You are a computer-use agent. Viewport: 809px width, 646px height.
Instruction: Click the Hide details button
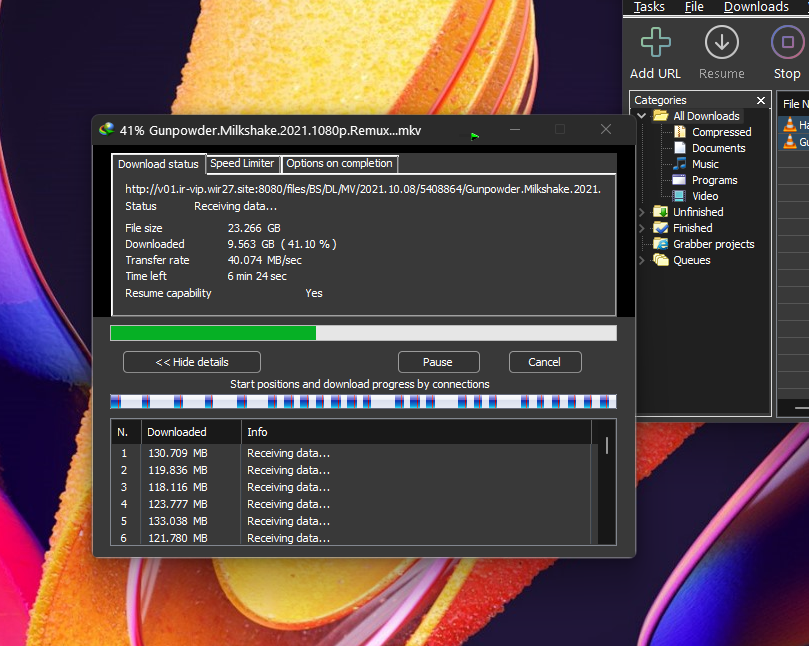coord(192,362)
